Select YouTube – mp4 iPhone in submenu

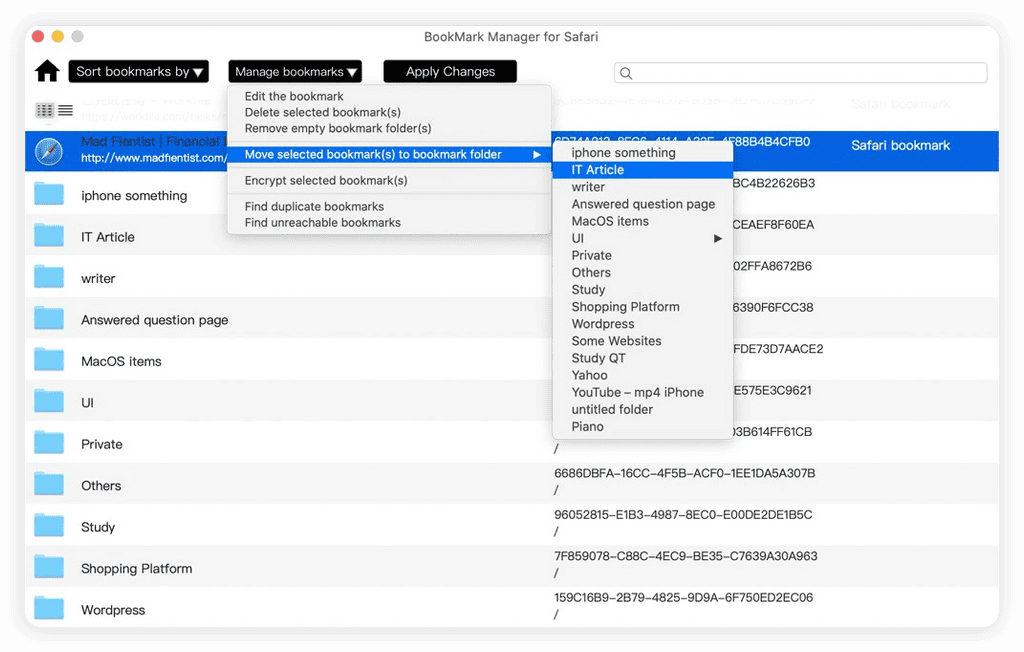pyautogui.click(x=643, y=392)
